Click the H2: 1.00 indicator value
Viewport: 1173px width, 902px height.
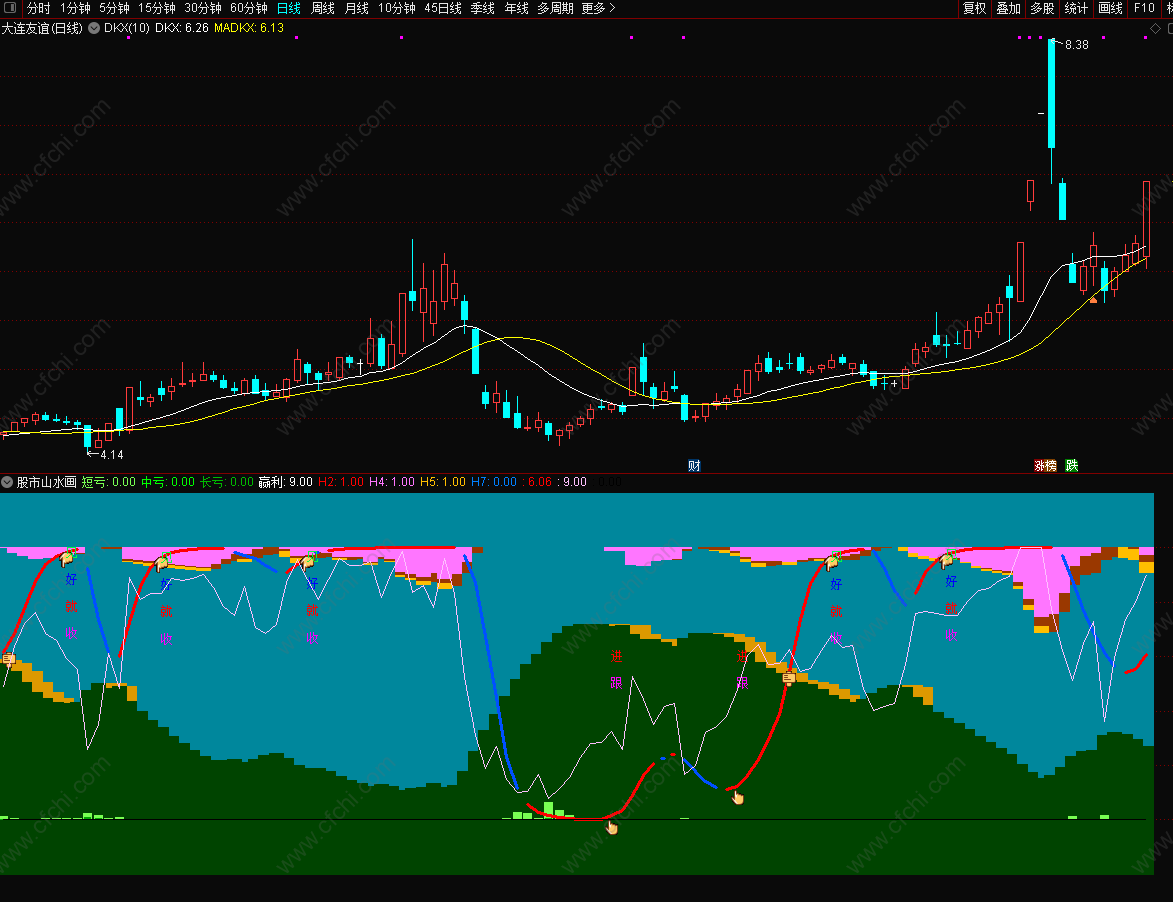pos(341,482)
